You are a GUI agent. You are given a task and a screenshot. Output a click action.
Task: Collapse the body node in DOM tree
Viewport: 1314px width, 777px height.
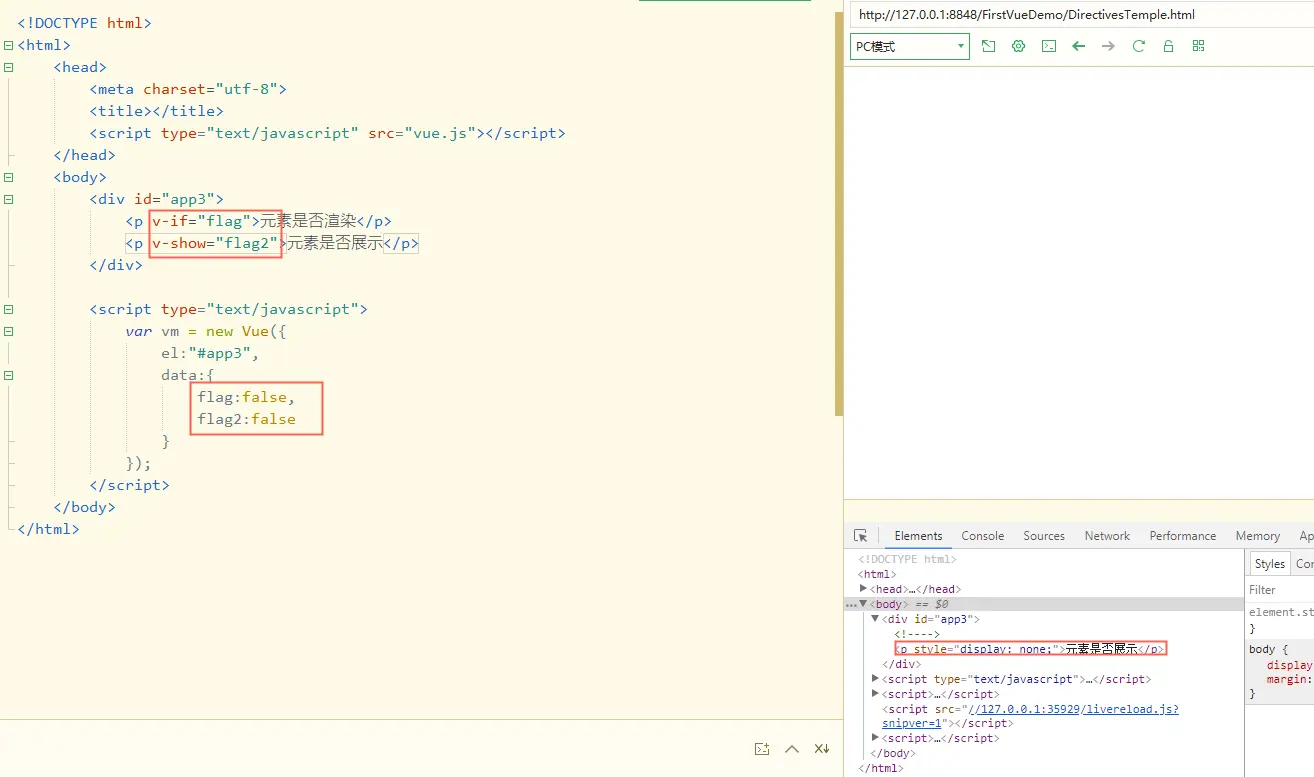[x=863, y=604]
